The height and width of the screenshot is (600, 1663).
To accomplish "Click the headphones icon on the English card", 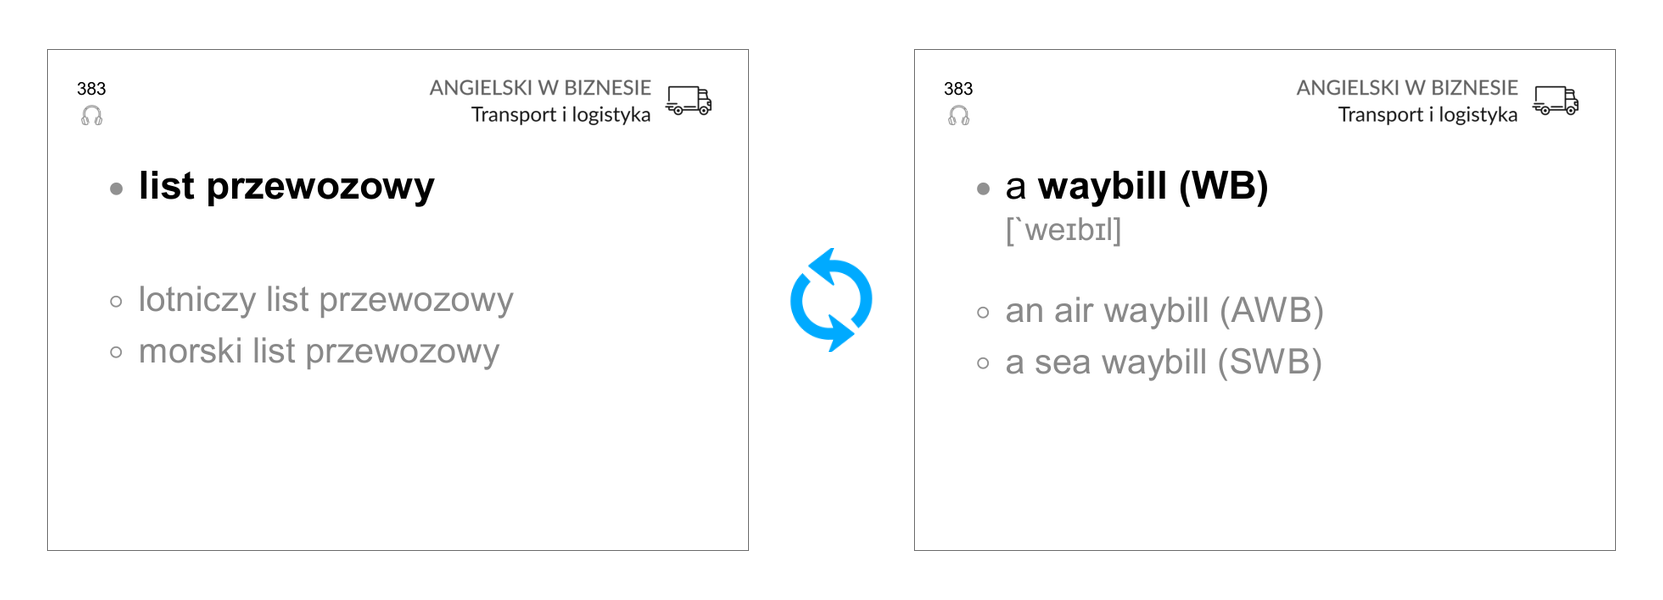I will point(959,116).
